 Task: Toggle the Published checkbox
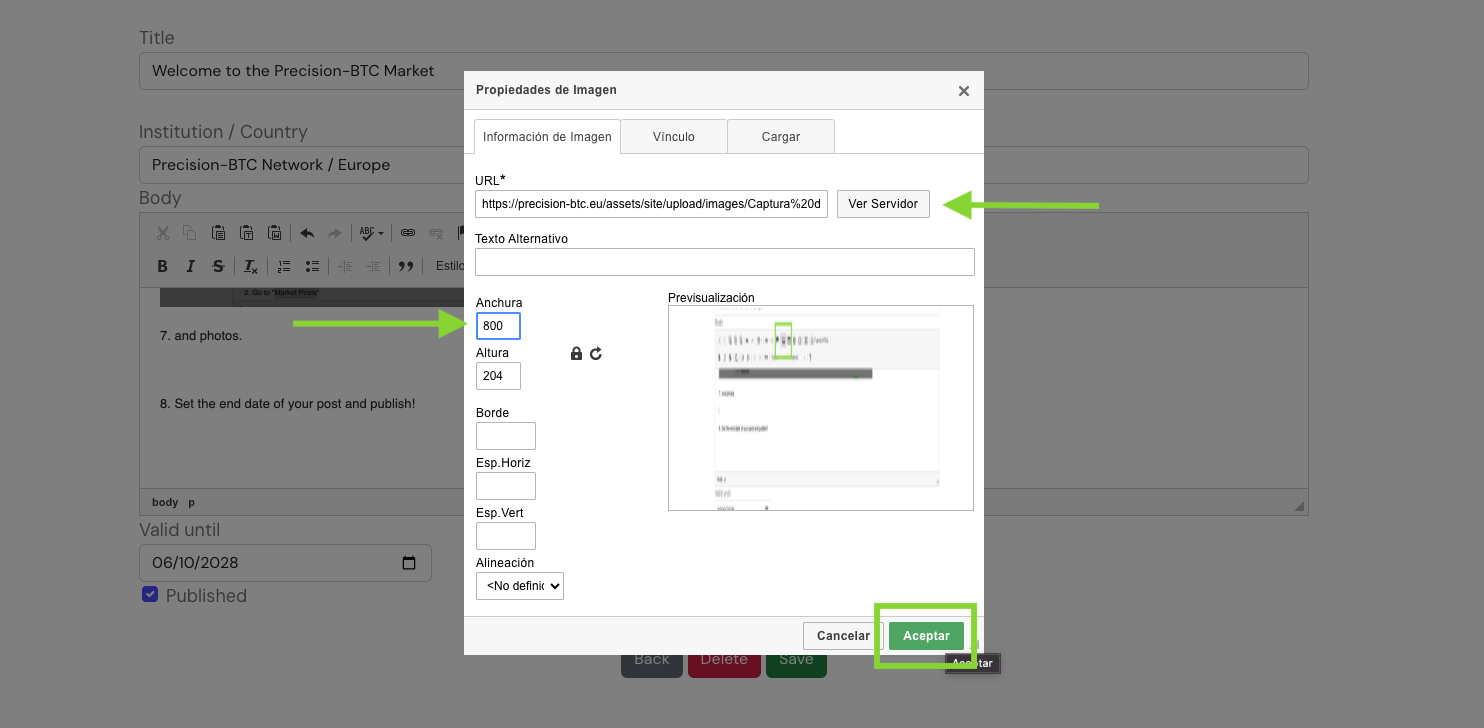click(150, 595)
